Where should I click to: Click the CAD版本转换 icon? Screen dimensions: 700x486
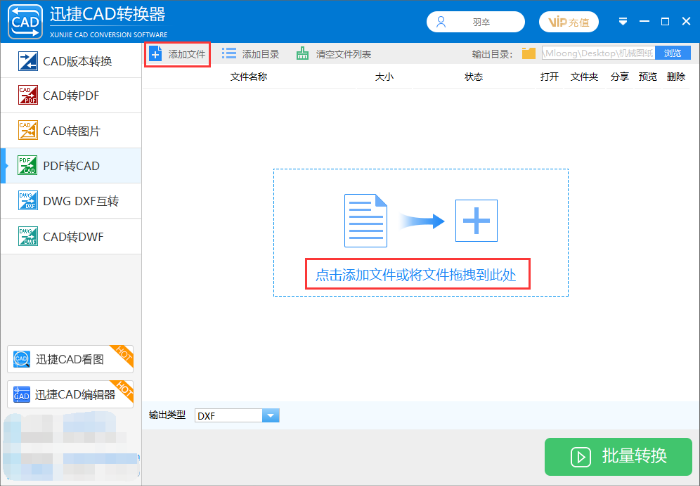(x=28, y=61)
